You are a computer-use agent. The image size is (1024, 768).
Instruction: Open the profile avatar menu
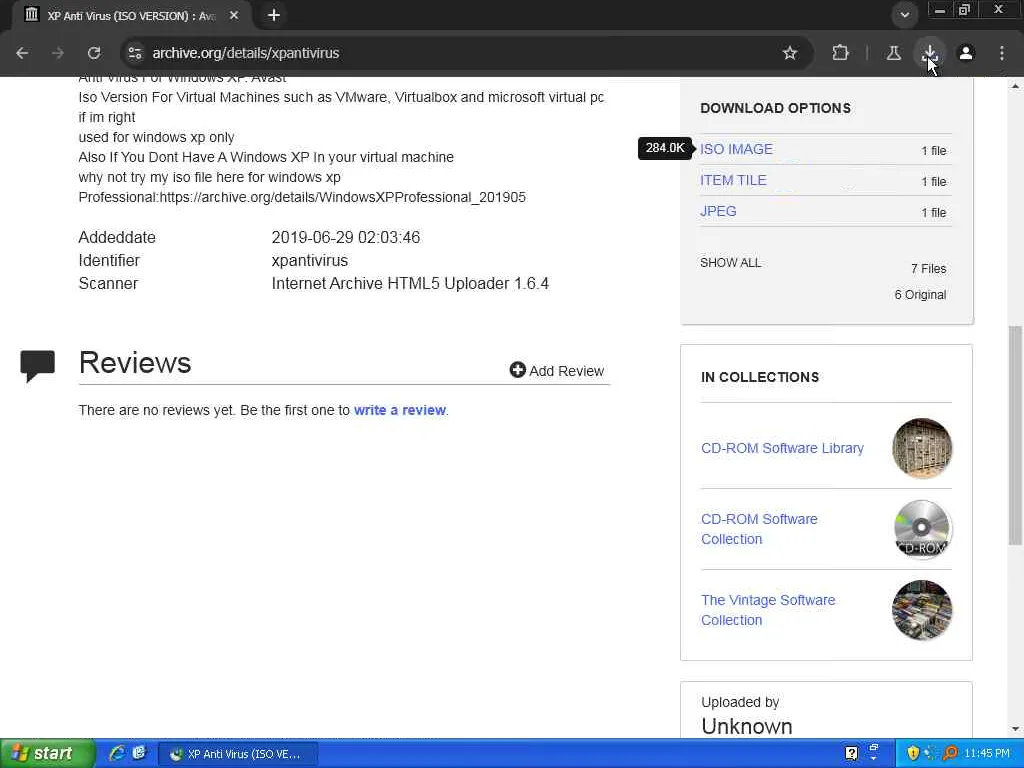966,53
